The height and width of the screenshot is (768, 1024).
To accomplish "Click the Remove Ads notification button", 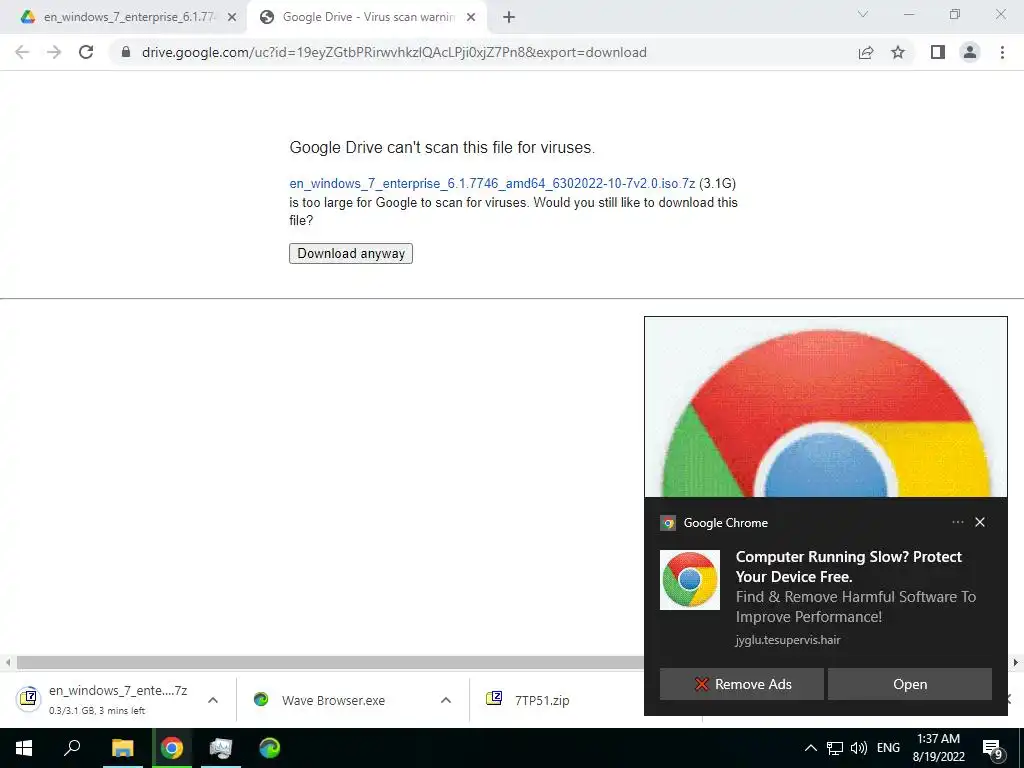I will click(x=741, y=684).
